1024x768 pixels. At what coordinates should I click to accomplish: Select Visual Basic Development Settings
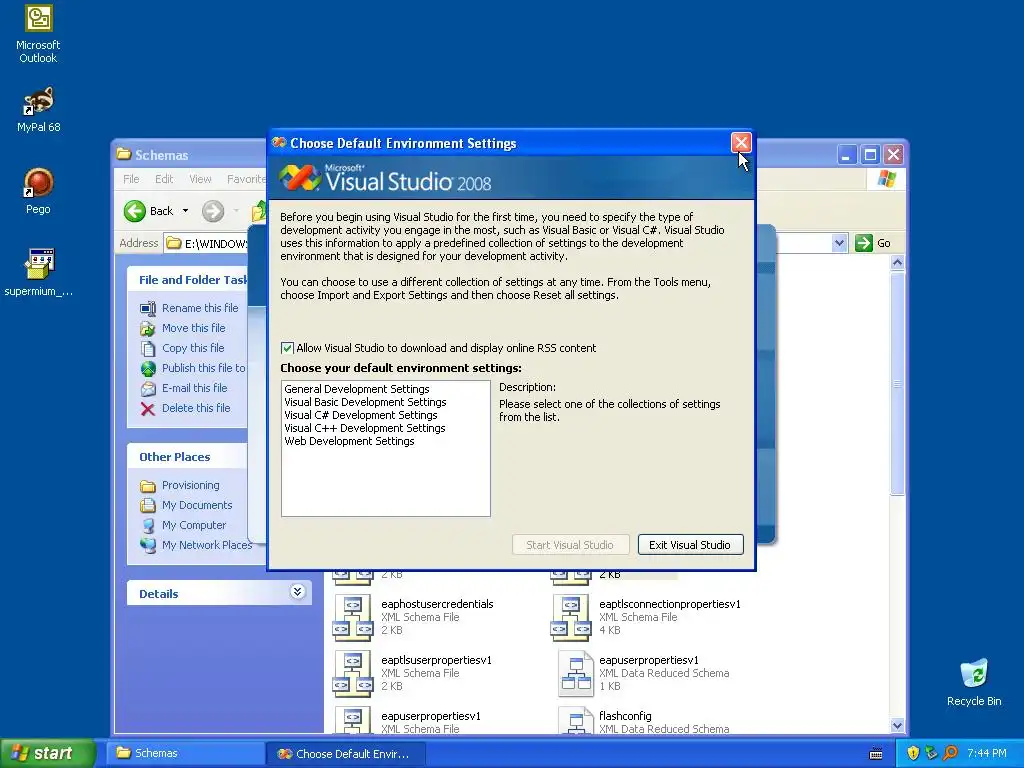coord(365,402)
